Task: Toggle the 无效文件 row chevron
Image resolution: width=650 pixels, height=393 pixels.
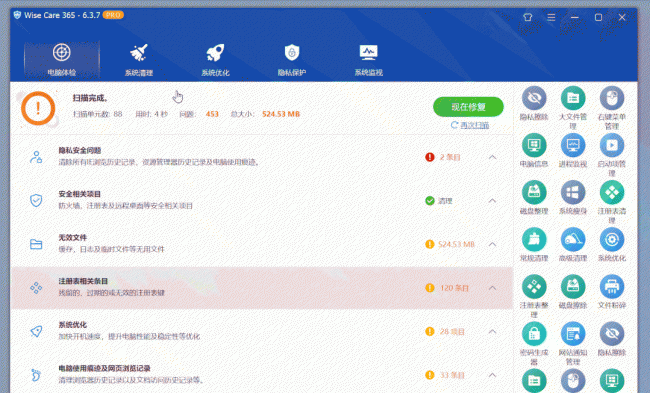Action: (x=492, y=244)
